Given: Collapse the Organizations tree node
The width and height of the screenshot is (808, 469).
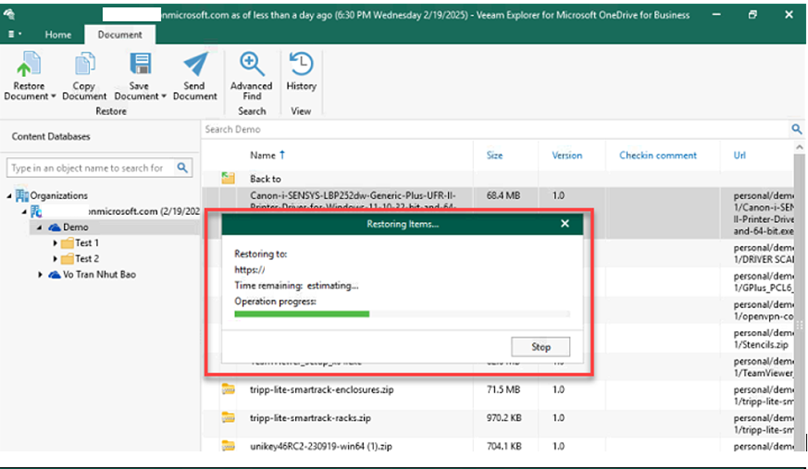Looking at the screenshot, I should [x=10, y=196].
